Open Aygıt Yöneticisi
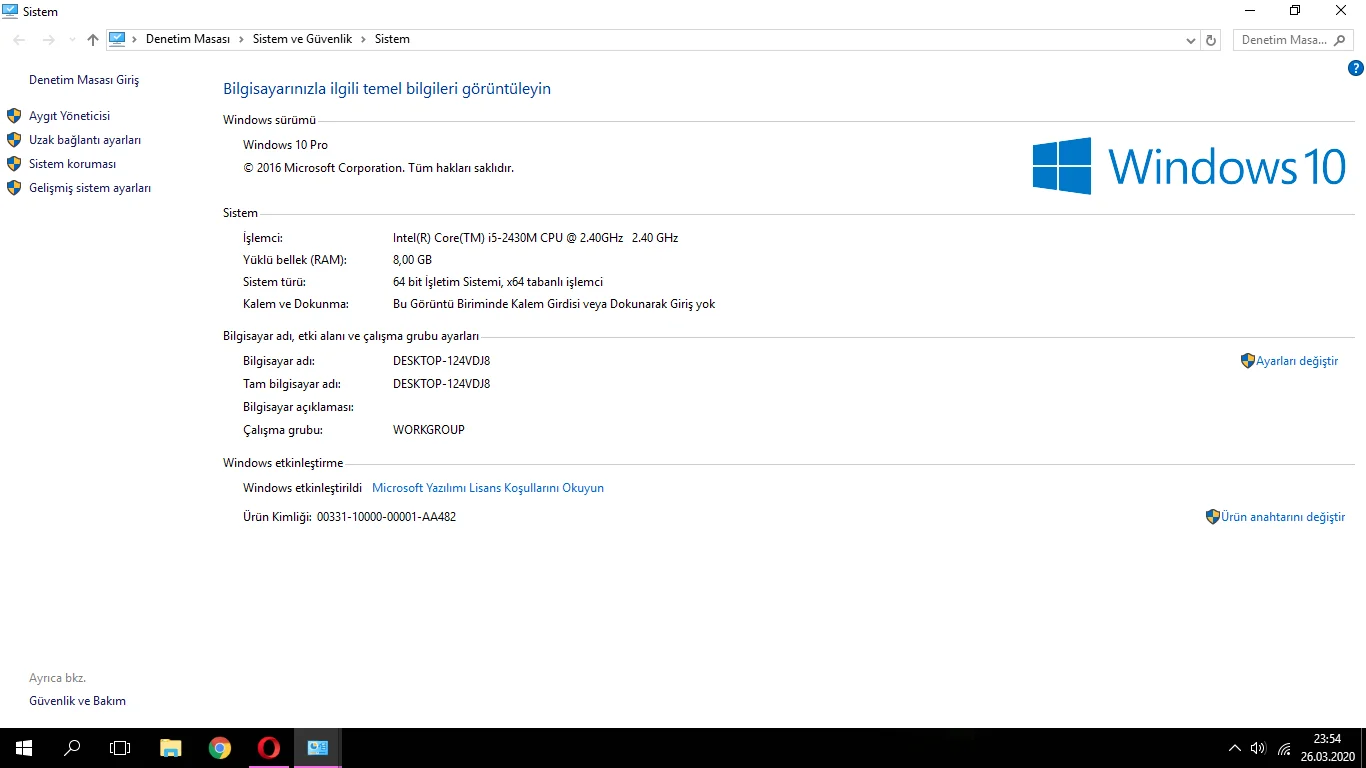 pos(70,116)
